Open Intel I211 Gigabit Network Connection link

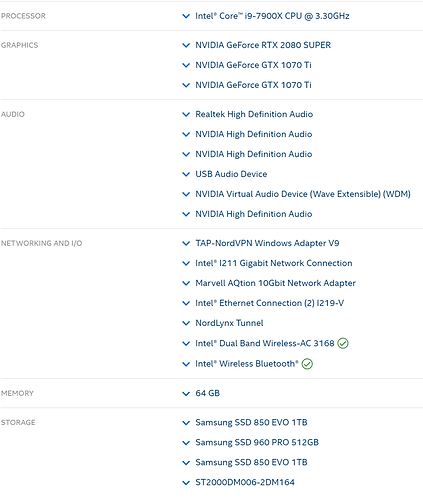[274, 263]
